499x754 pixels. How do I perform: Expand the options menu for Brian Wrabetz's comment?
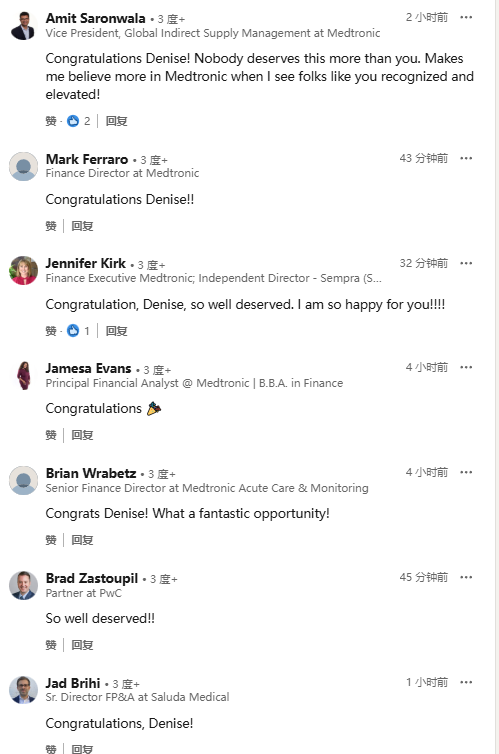(x=466, y=472)
